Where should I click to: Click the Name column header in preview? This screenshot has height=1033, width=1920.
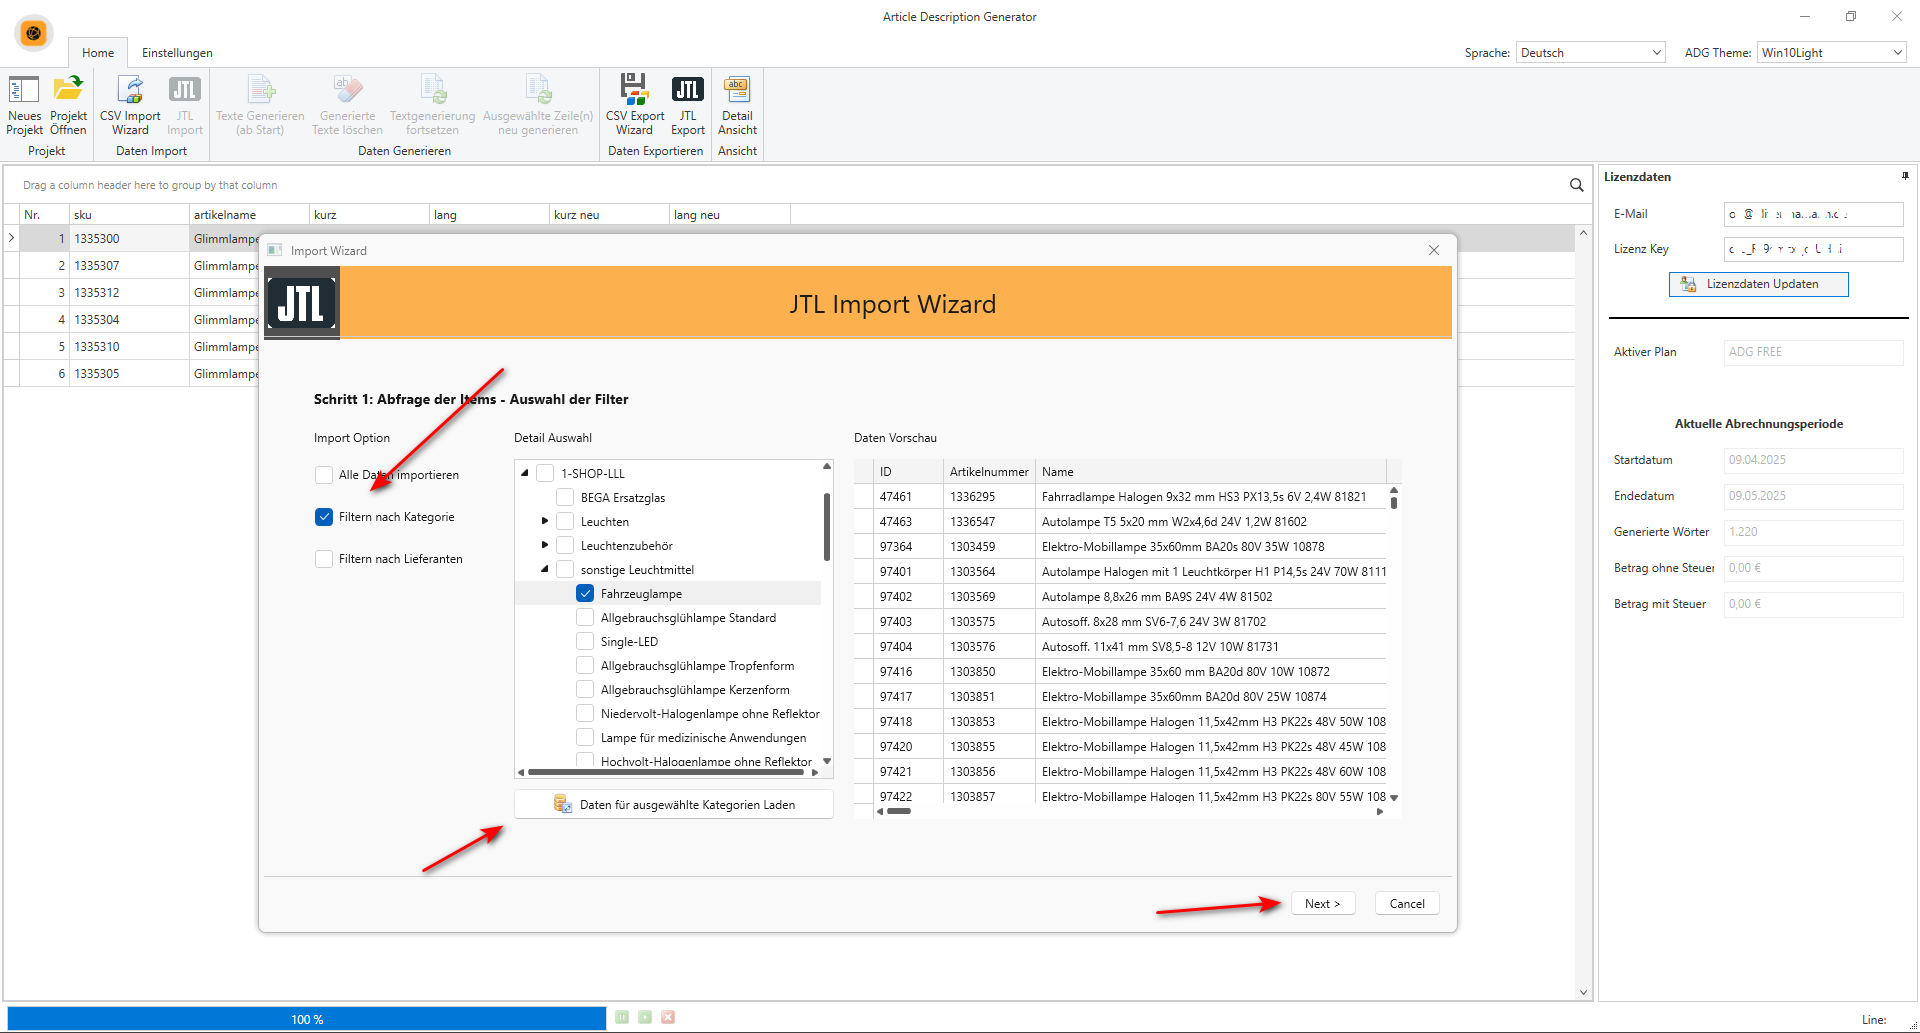pos(1211,471)
